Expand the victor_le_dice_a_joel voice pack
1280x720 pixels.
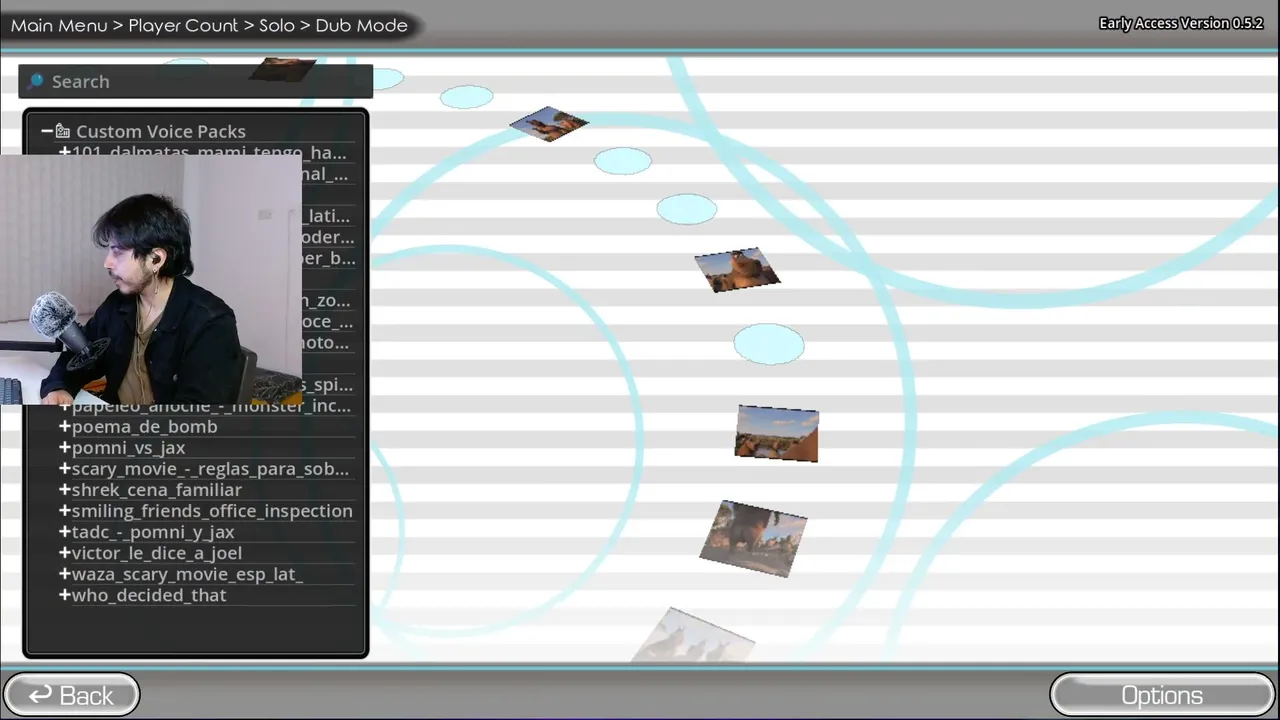(x=65, y=552)
